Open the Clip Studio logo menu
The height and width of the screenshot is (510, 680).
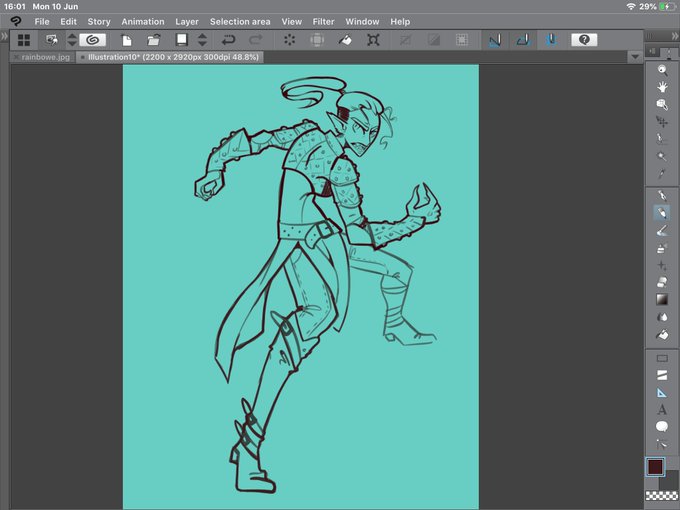16,21
